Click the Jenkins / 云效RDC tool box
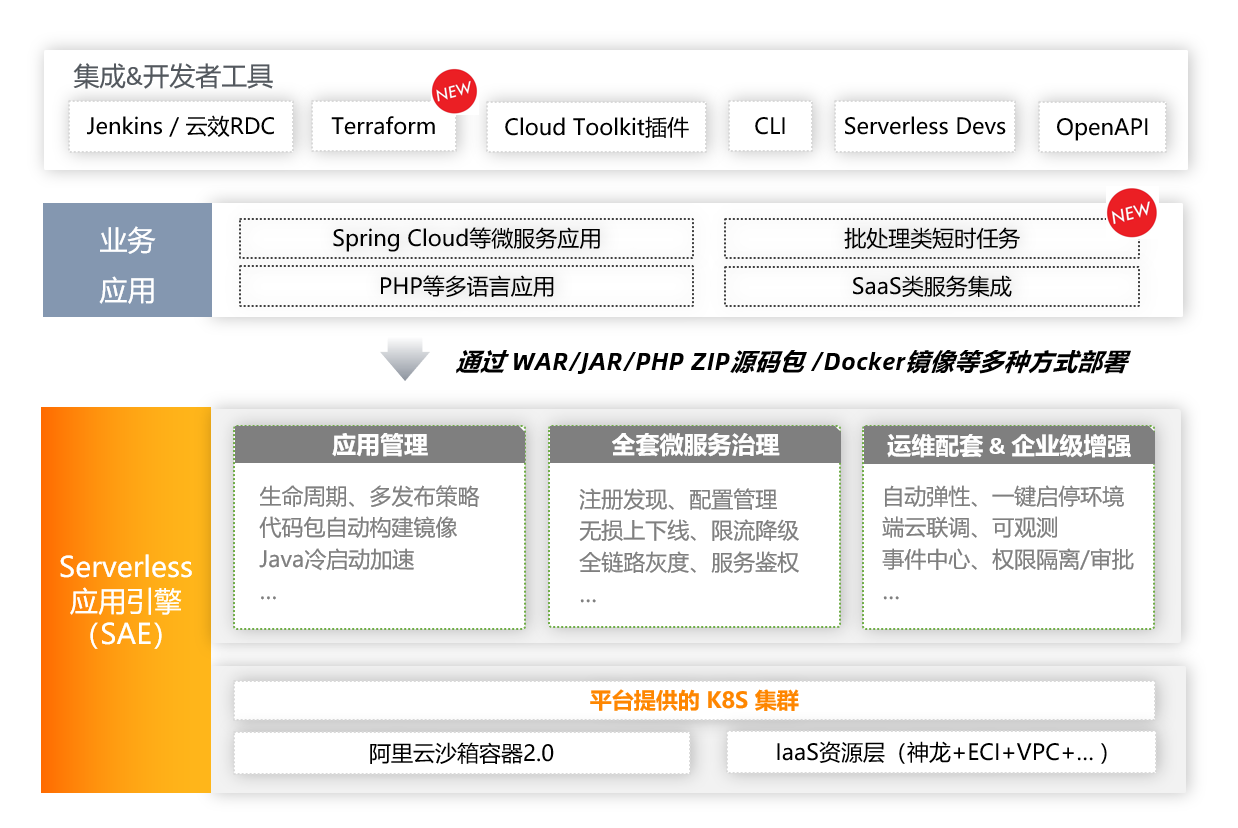The width and height of the screenshot is (1238, 828). click(181, 126)
